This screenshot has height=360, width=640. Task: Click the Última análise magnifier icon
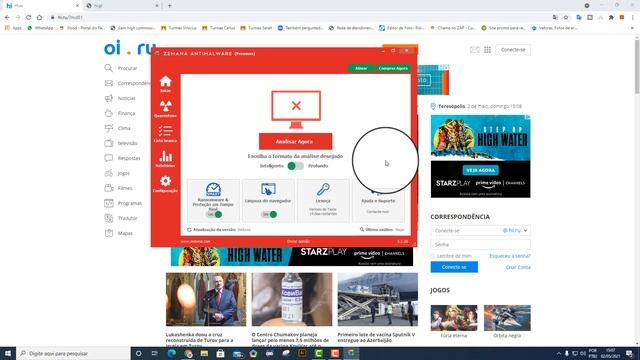(x=362, y=229)
